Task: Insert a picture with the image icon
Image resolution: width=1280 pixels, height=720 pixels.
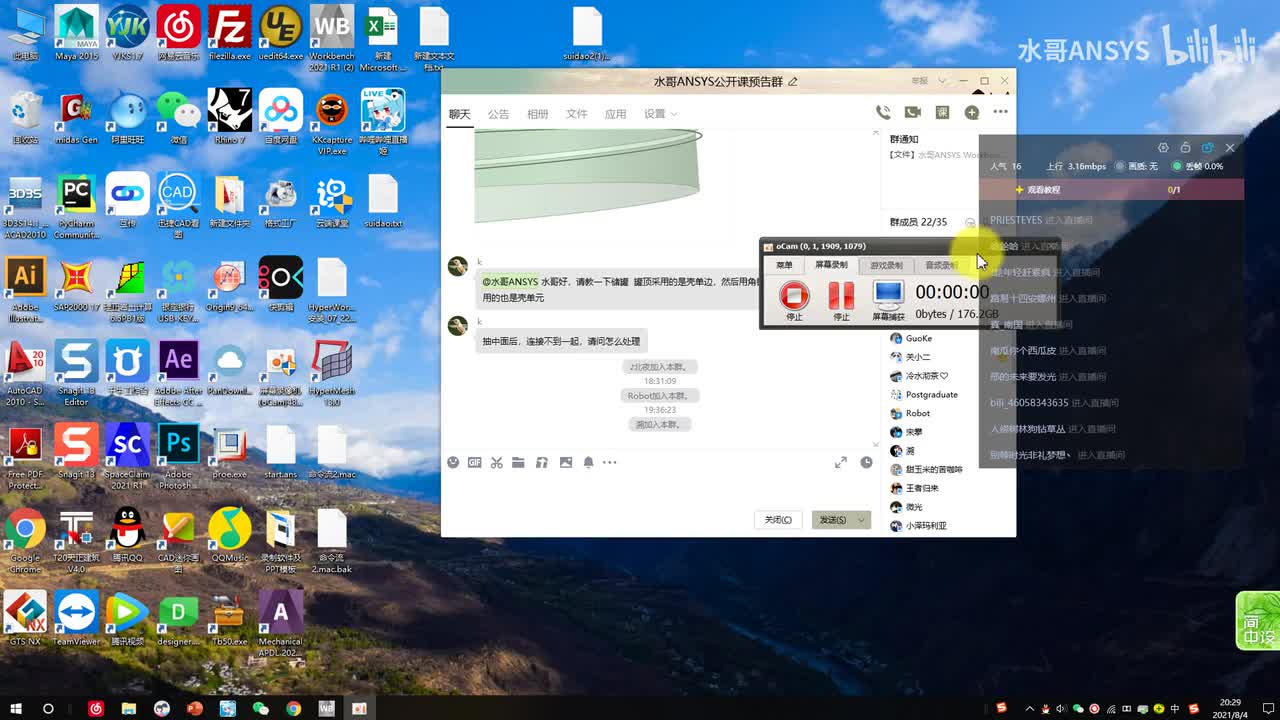Action: pyautogui.click(x=566, y=462)
